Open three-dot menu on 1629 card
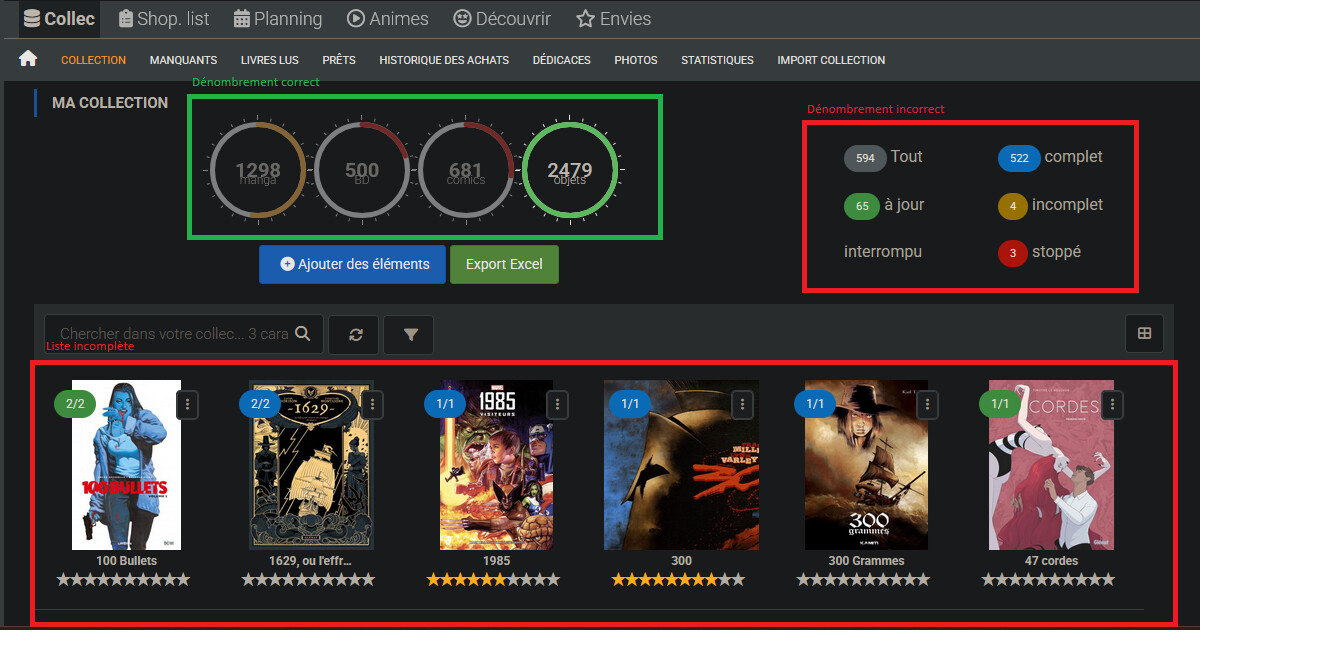 pos(372,404)
